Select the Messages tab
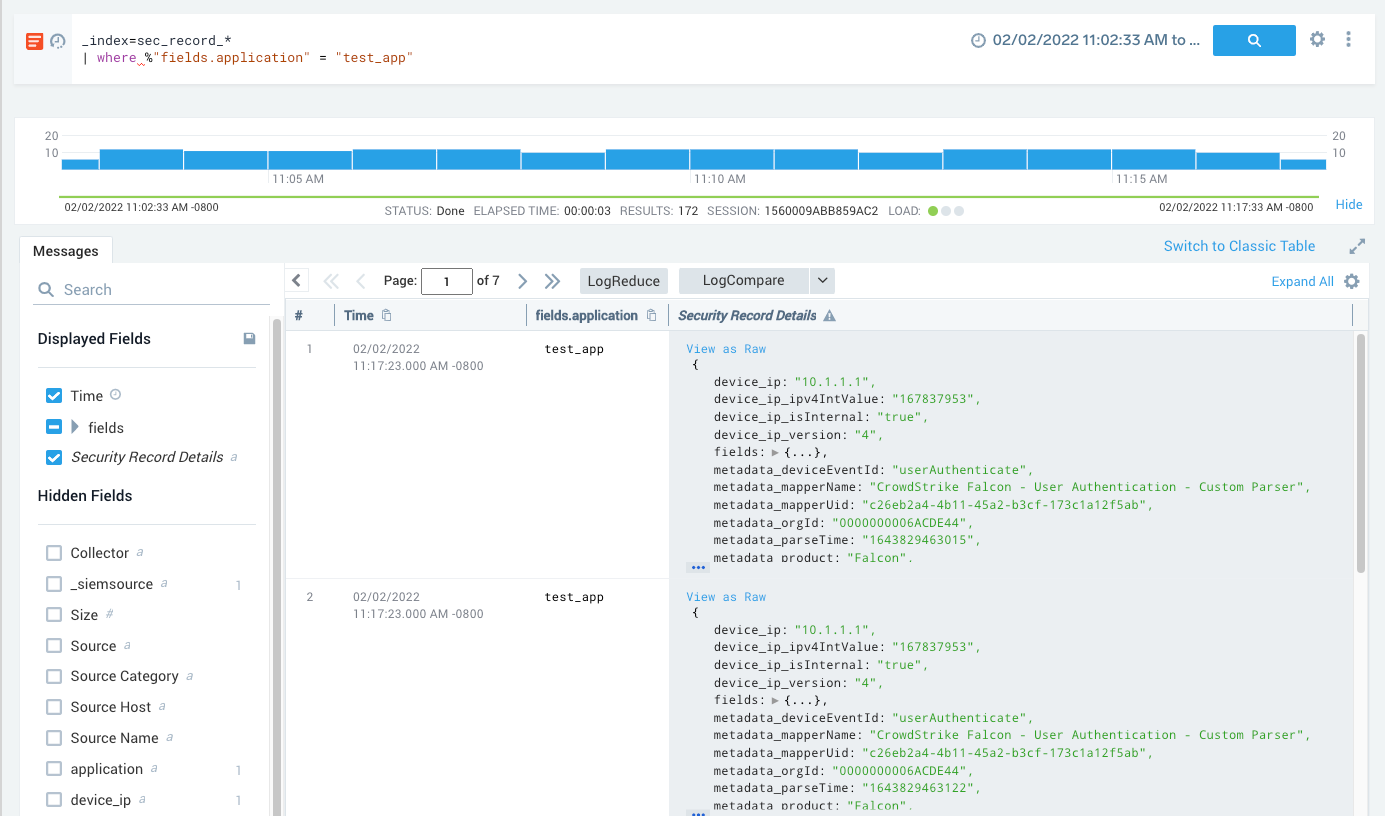 pos(66,251)
